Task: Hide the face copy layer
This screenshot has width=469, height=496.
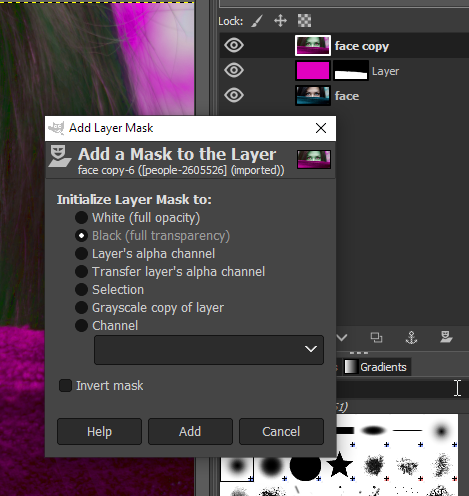Action: click(x=234, y=45)
